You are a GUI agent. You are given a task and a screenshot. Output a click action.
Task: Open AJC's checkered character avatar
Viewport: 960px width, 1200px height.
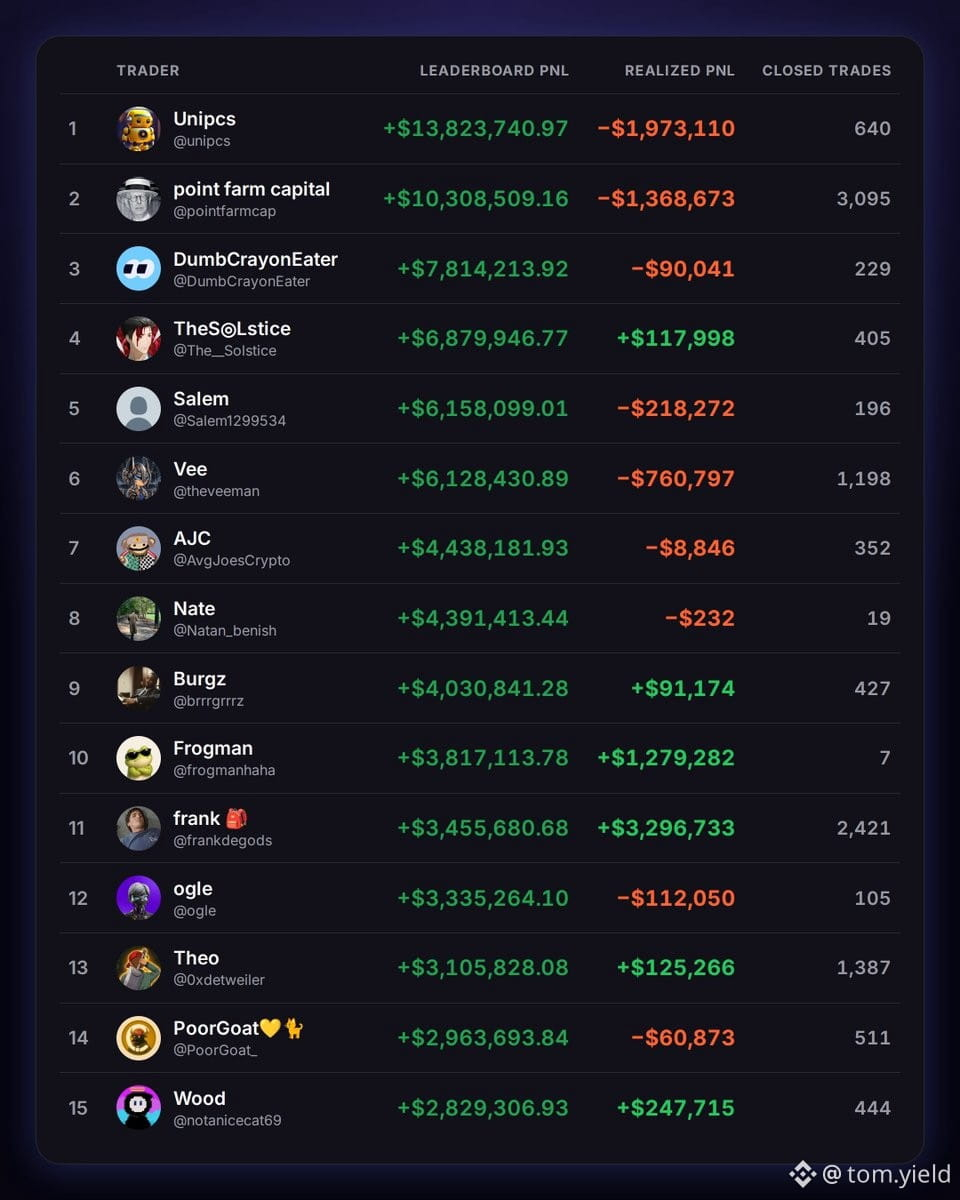pos(138,548)
